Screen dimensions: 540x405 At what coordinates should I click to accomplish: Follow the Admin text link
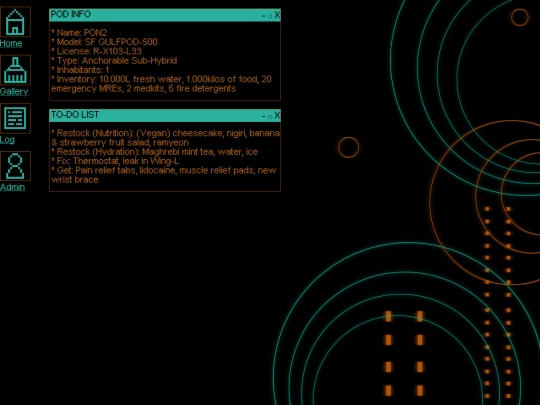(x=12, y=187)
